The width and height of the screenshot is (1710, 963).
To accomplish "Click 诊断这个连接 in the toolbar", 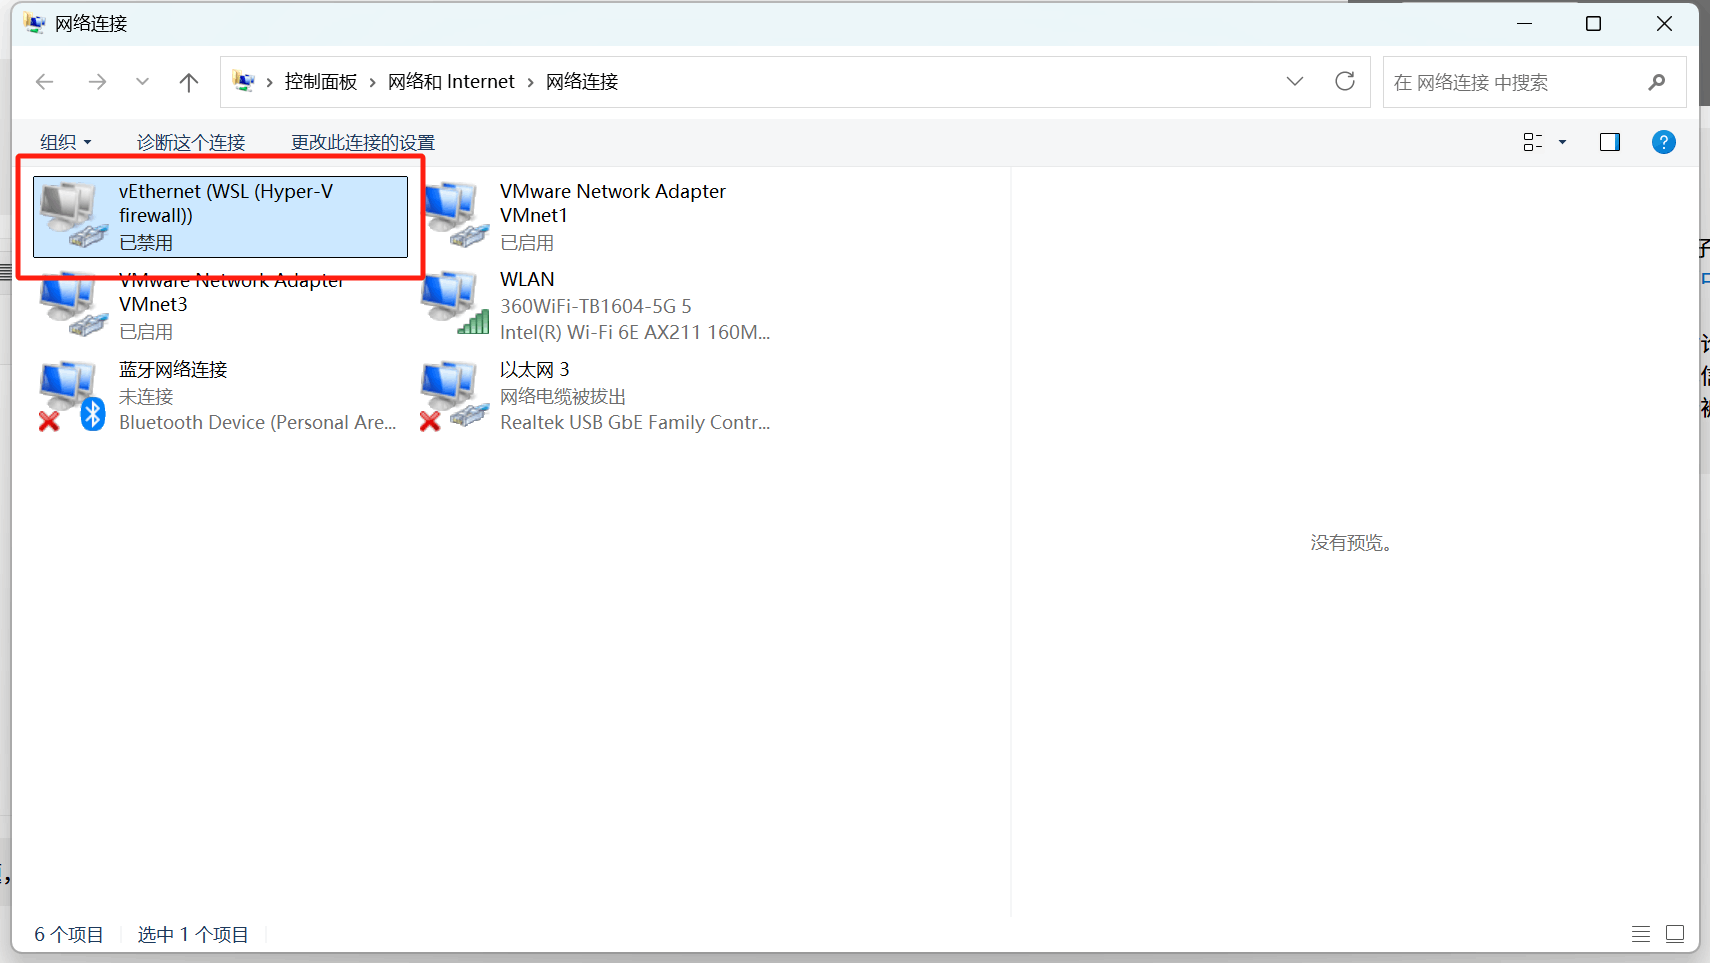I will [x=190, y=141].
